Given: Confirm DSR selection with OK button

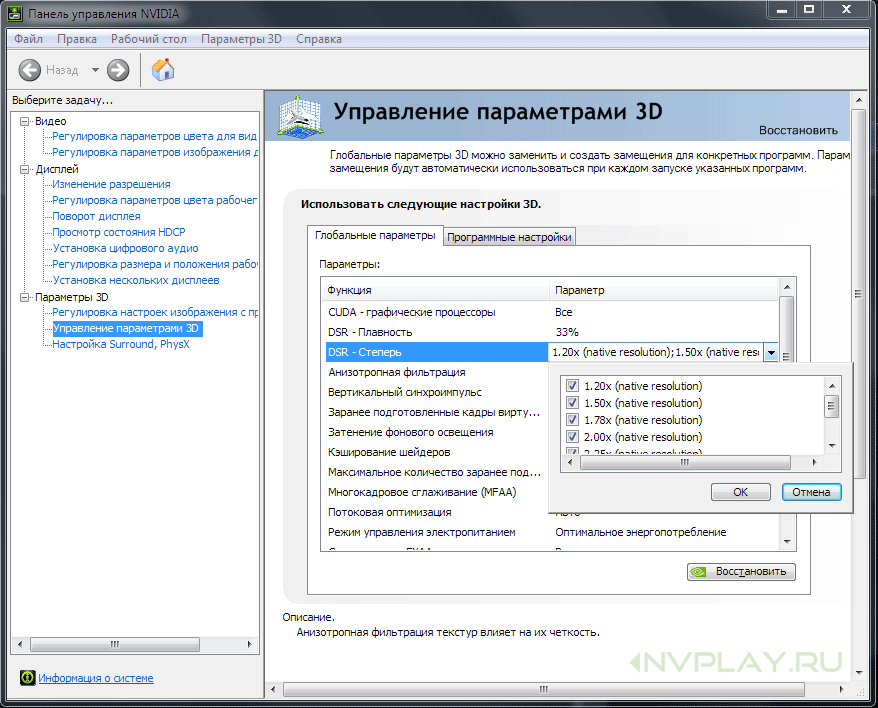Looking at the screenshot, I should tap(740, 492).
